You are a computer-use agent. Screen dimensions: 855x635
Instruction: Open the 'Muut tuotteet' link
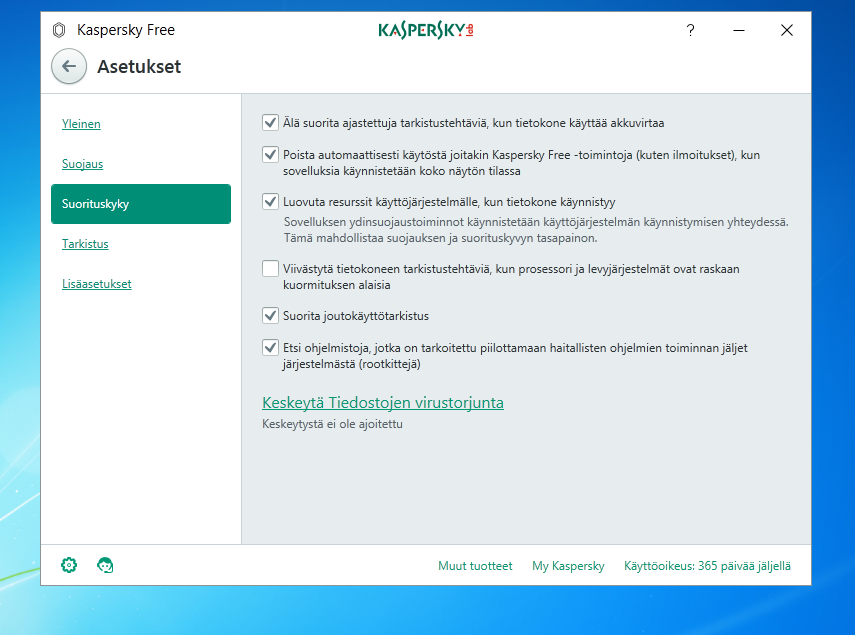pos(475,566)
